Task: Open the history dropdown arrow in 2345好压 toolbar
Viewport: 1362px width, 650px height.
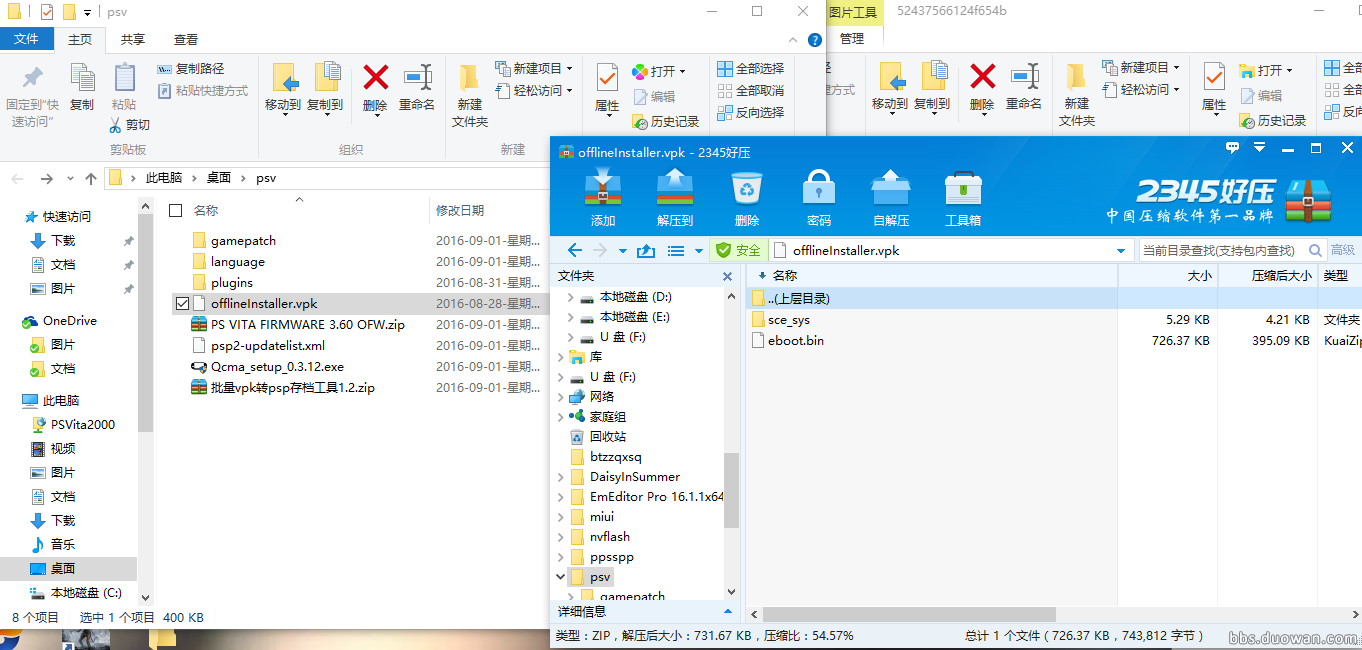Action: pyautogui.click(x=622, y=250)
